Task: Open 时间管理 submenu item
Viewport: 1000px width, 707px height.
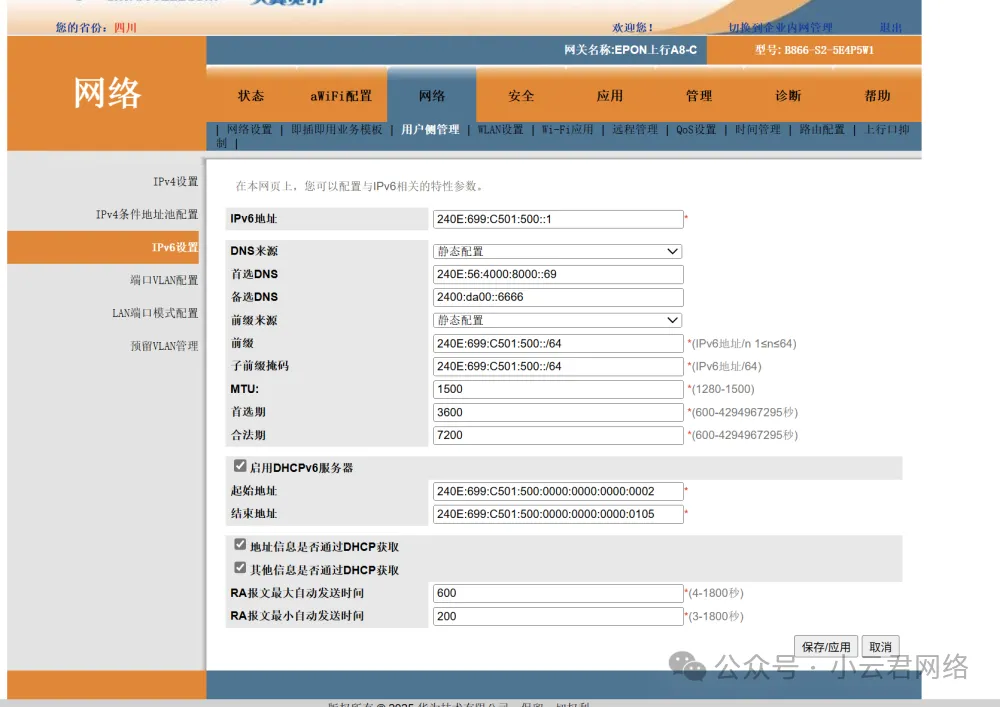Action: click(758, 129)
